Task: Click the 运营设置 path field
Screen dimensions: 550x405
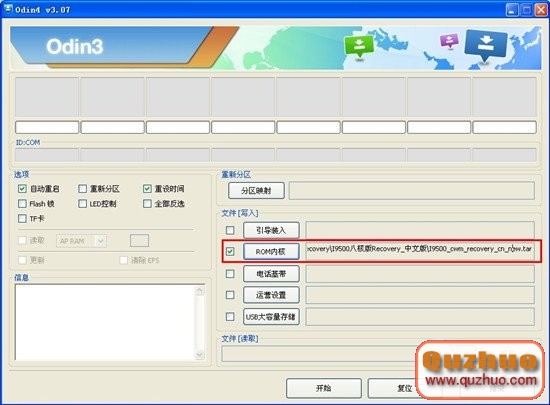Action: (420, 295)
